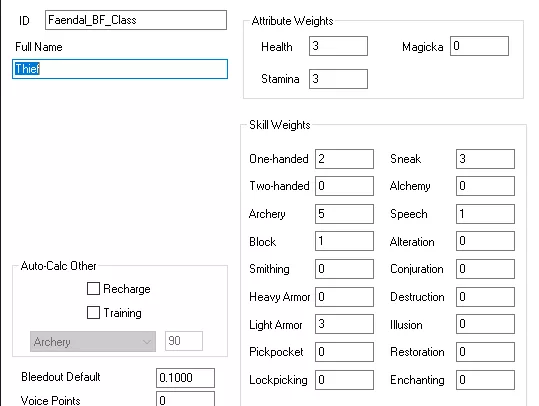This screenshot has width=539, height=406.
Task: Click the ID field containing Faendal_BF_Class
Action: [136, 20]
